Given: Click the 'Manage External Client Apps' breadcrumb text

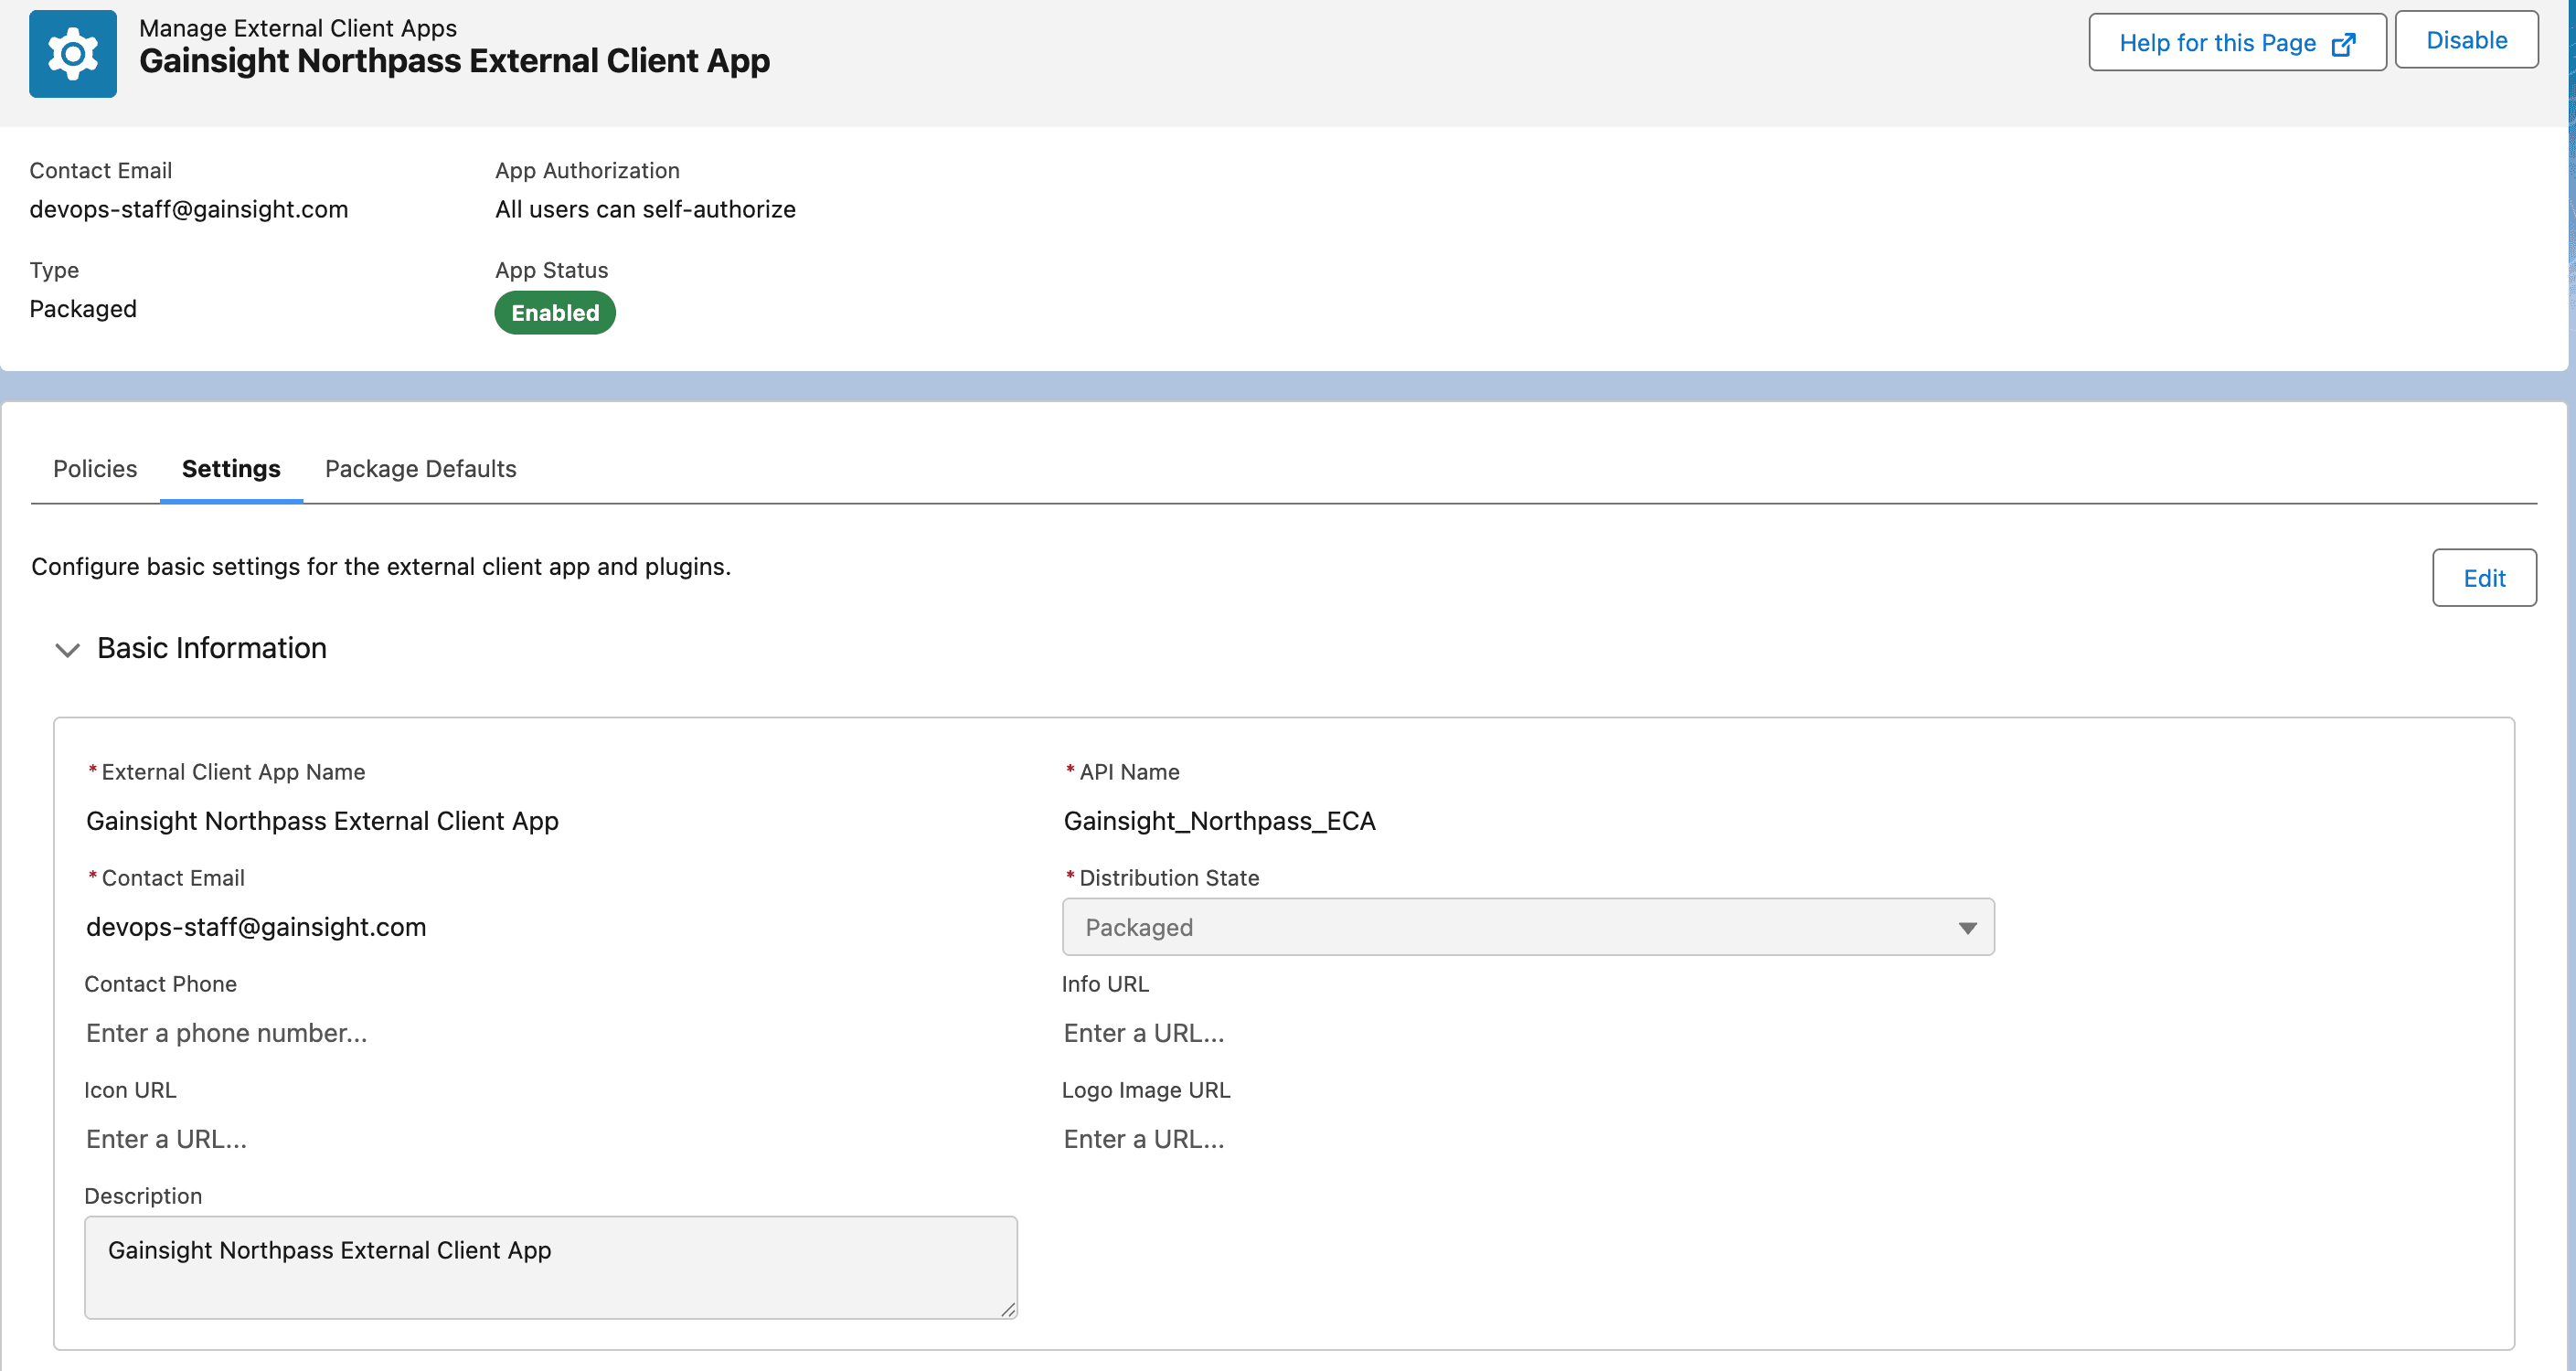Looking at the screenshot, I should 298,28.
